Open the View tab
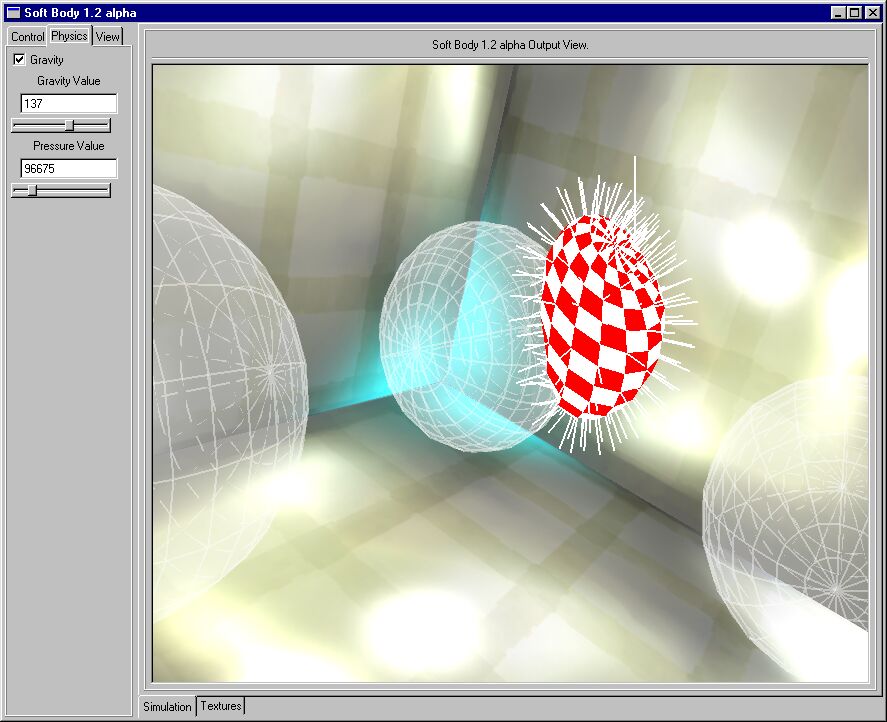The image size is (887, 722). (107, 37)
